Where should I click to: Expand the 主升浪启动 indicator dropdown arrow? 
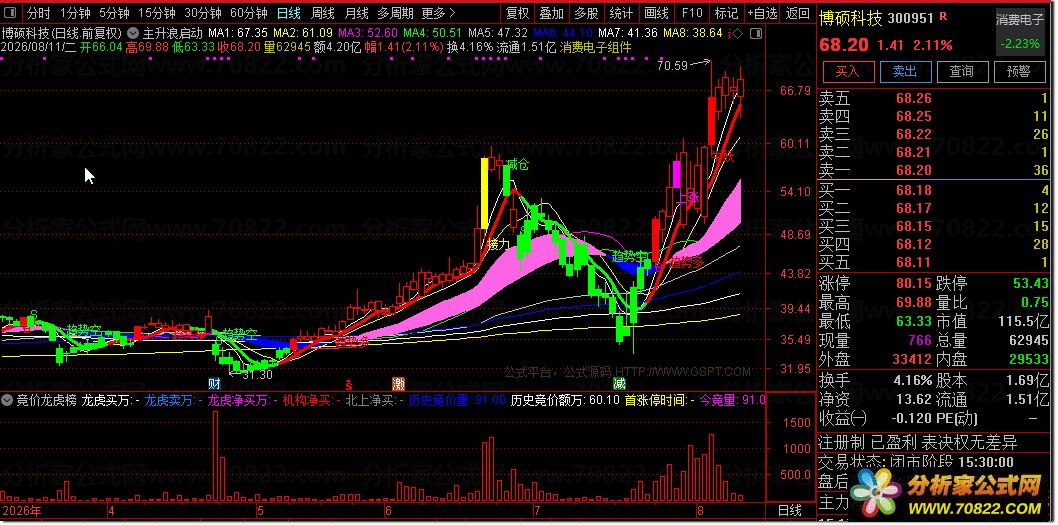coord(133,32)
